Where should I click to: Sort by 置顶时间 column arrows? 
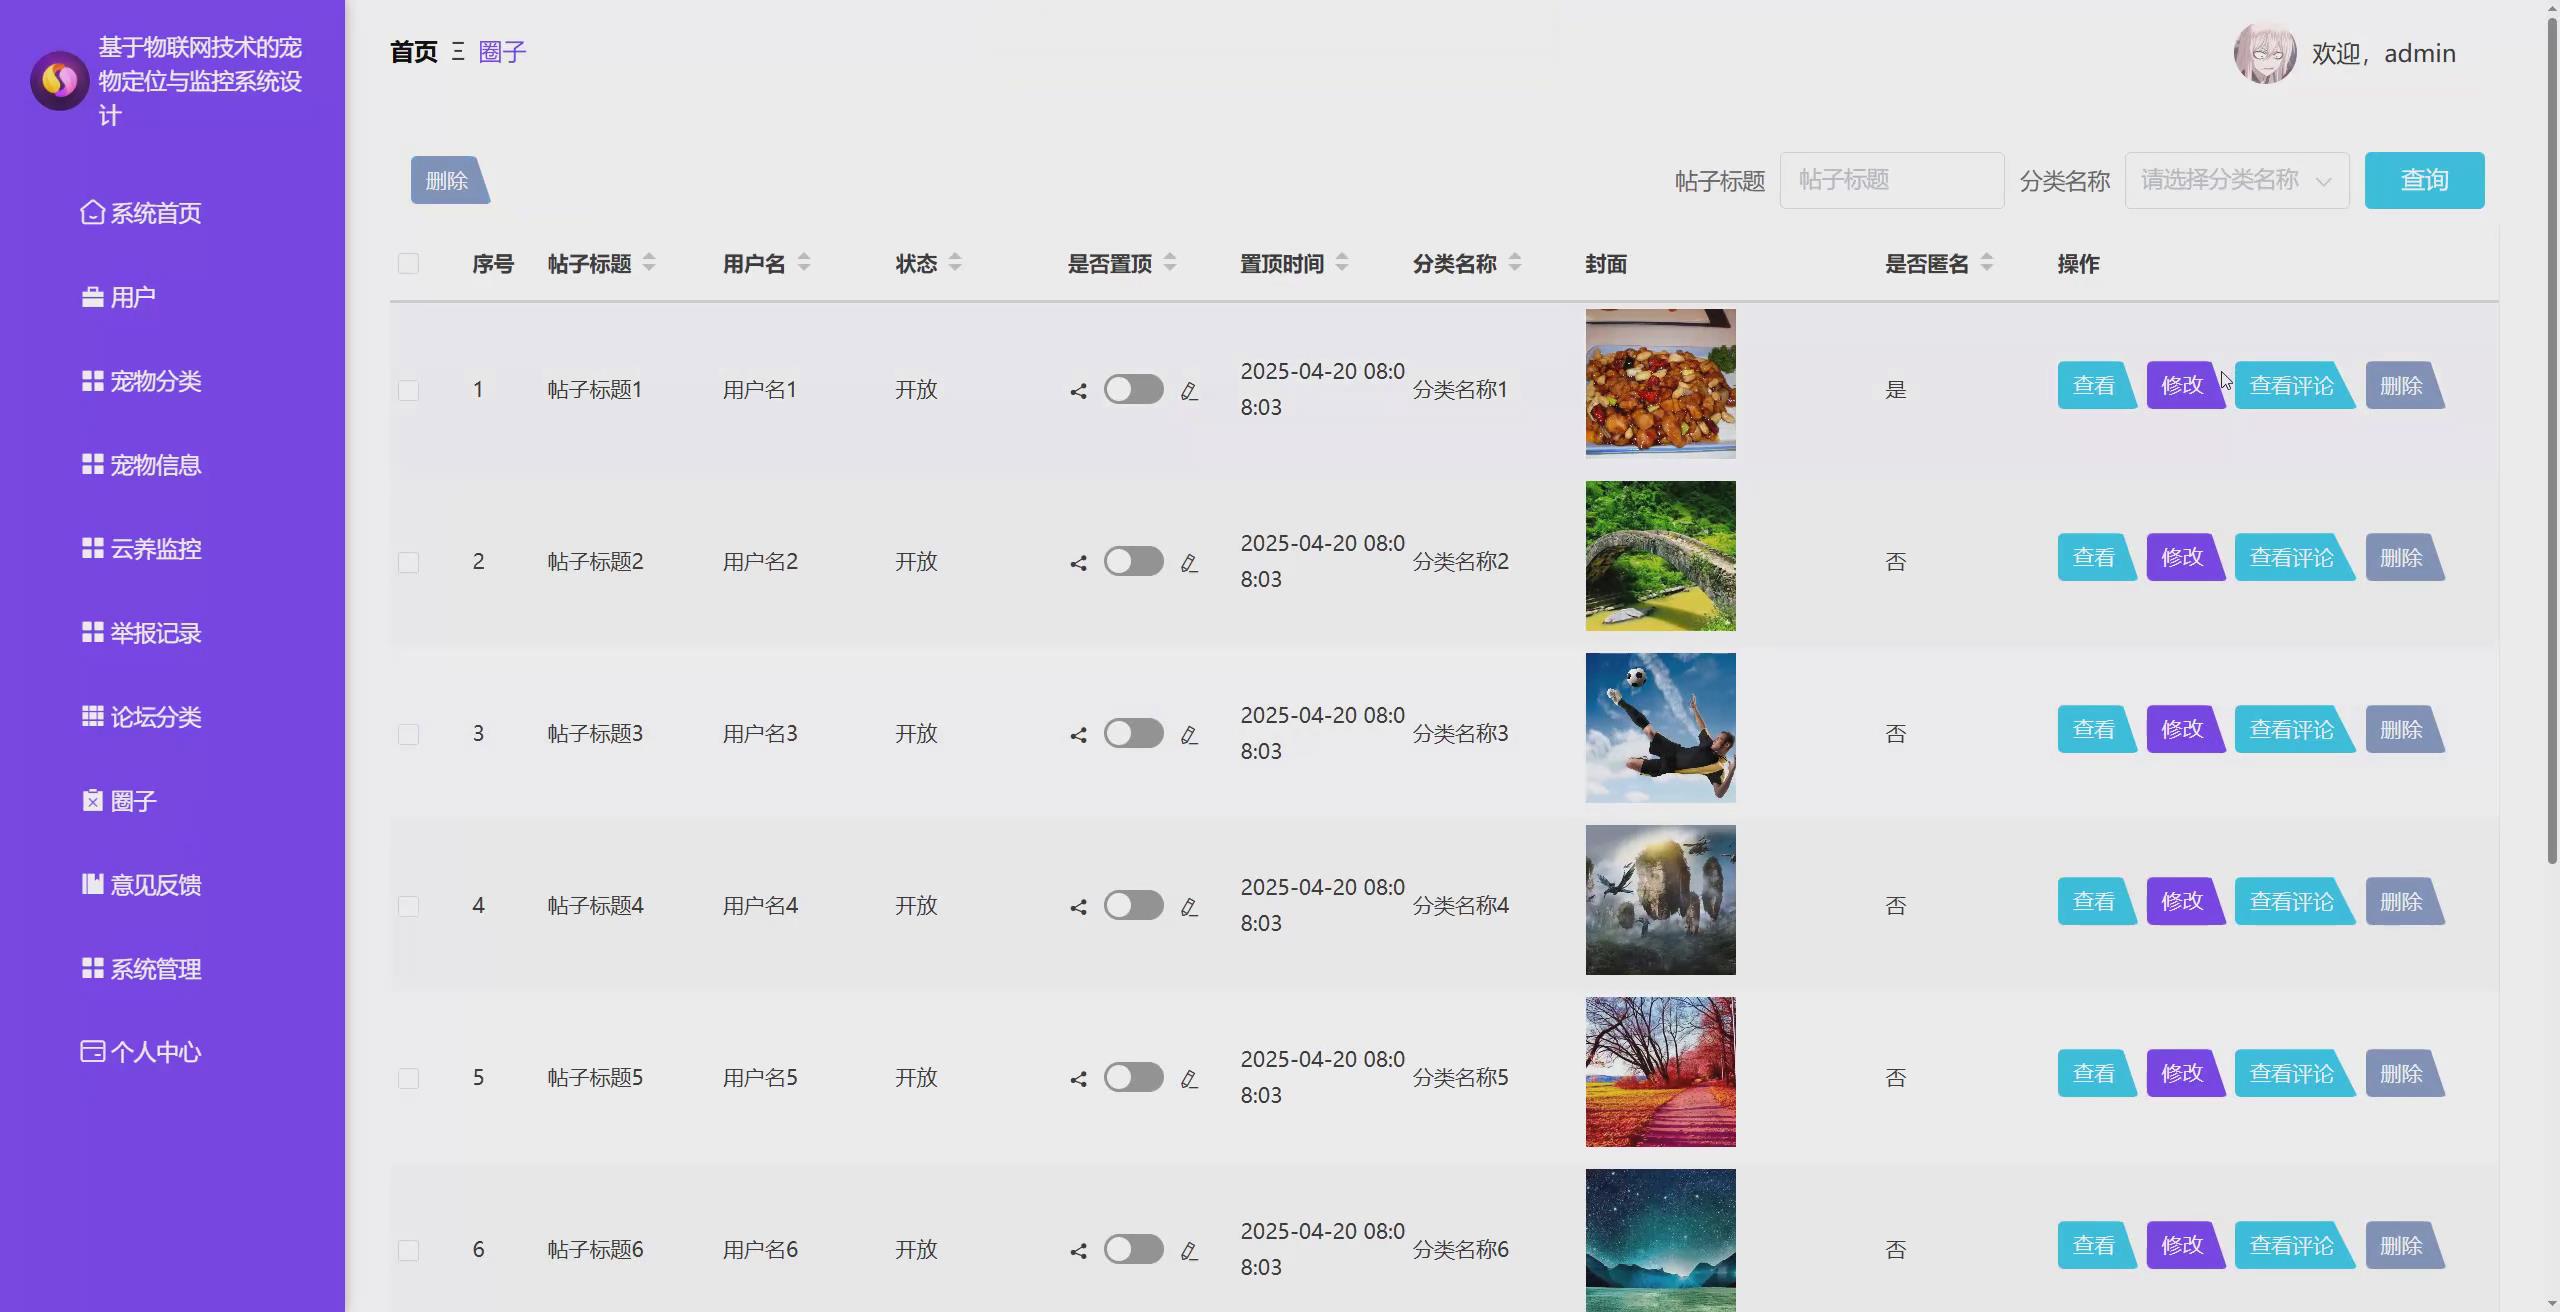coord(1342,263)
